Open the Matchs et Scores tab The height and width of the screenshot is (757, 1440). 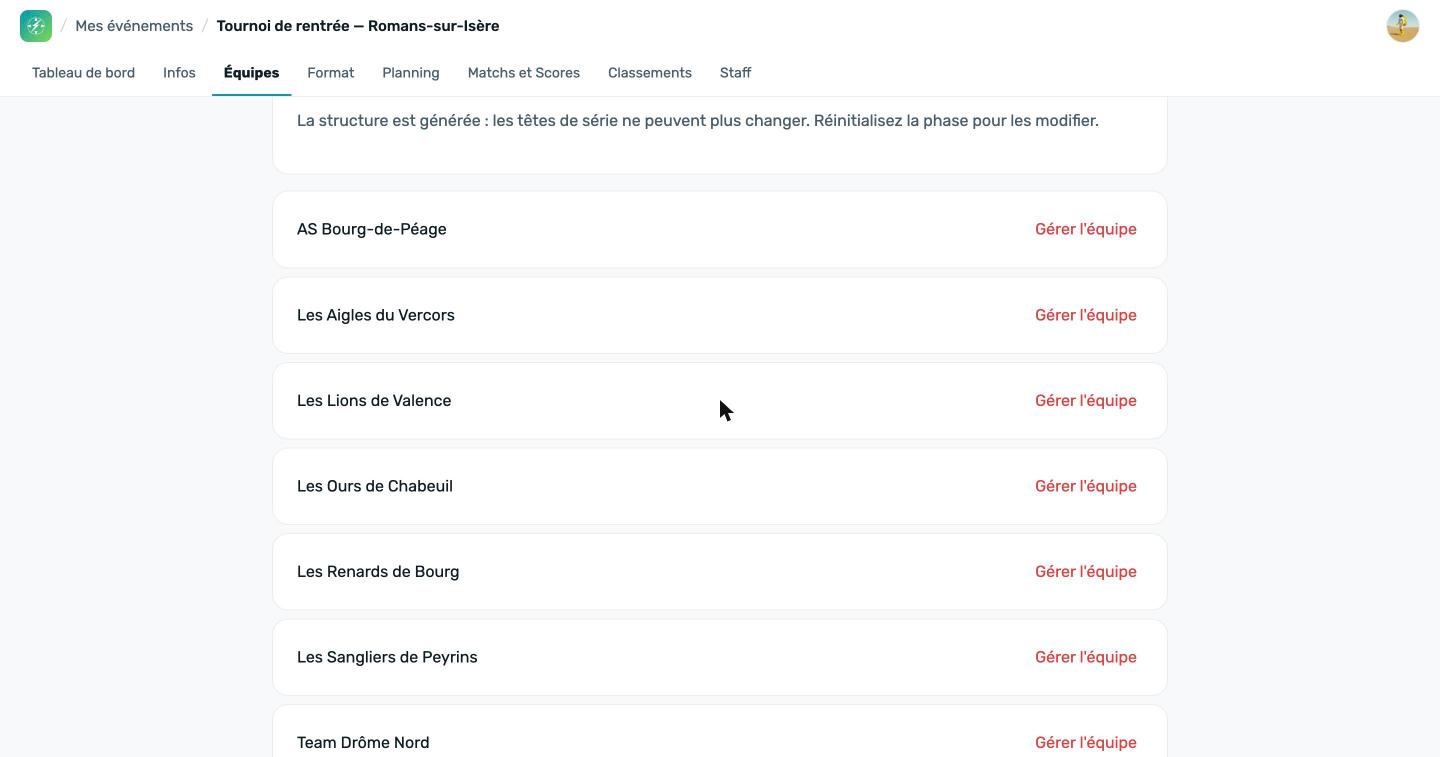pyautogui.click(x=524, y=73)
